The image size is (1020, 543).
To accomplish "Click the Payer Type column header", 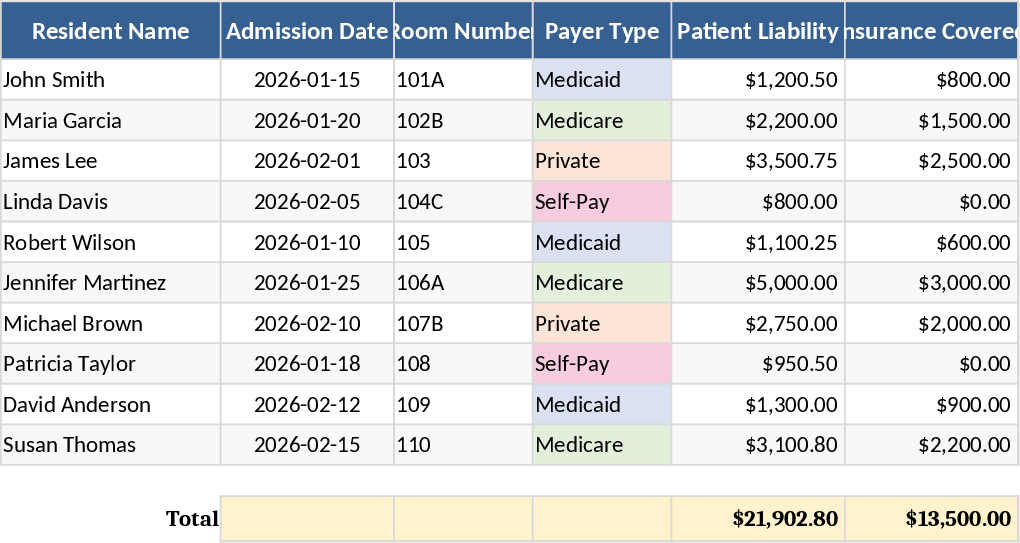I will 602,31.
